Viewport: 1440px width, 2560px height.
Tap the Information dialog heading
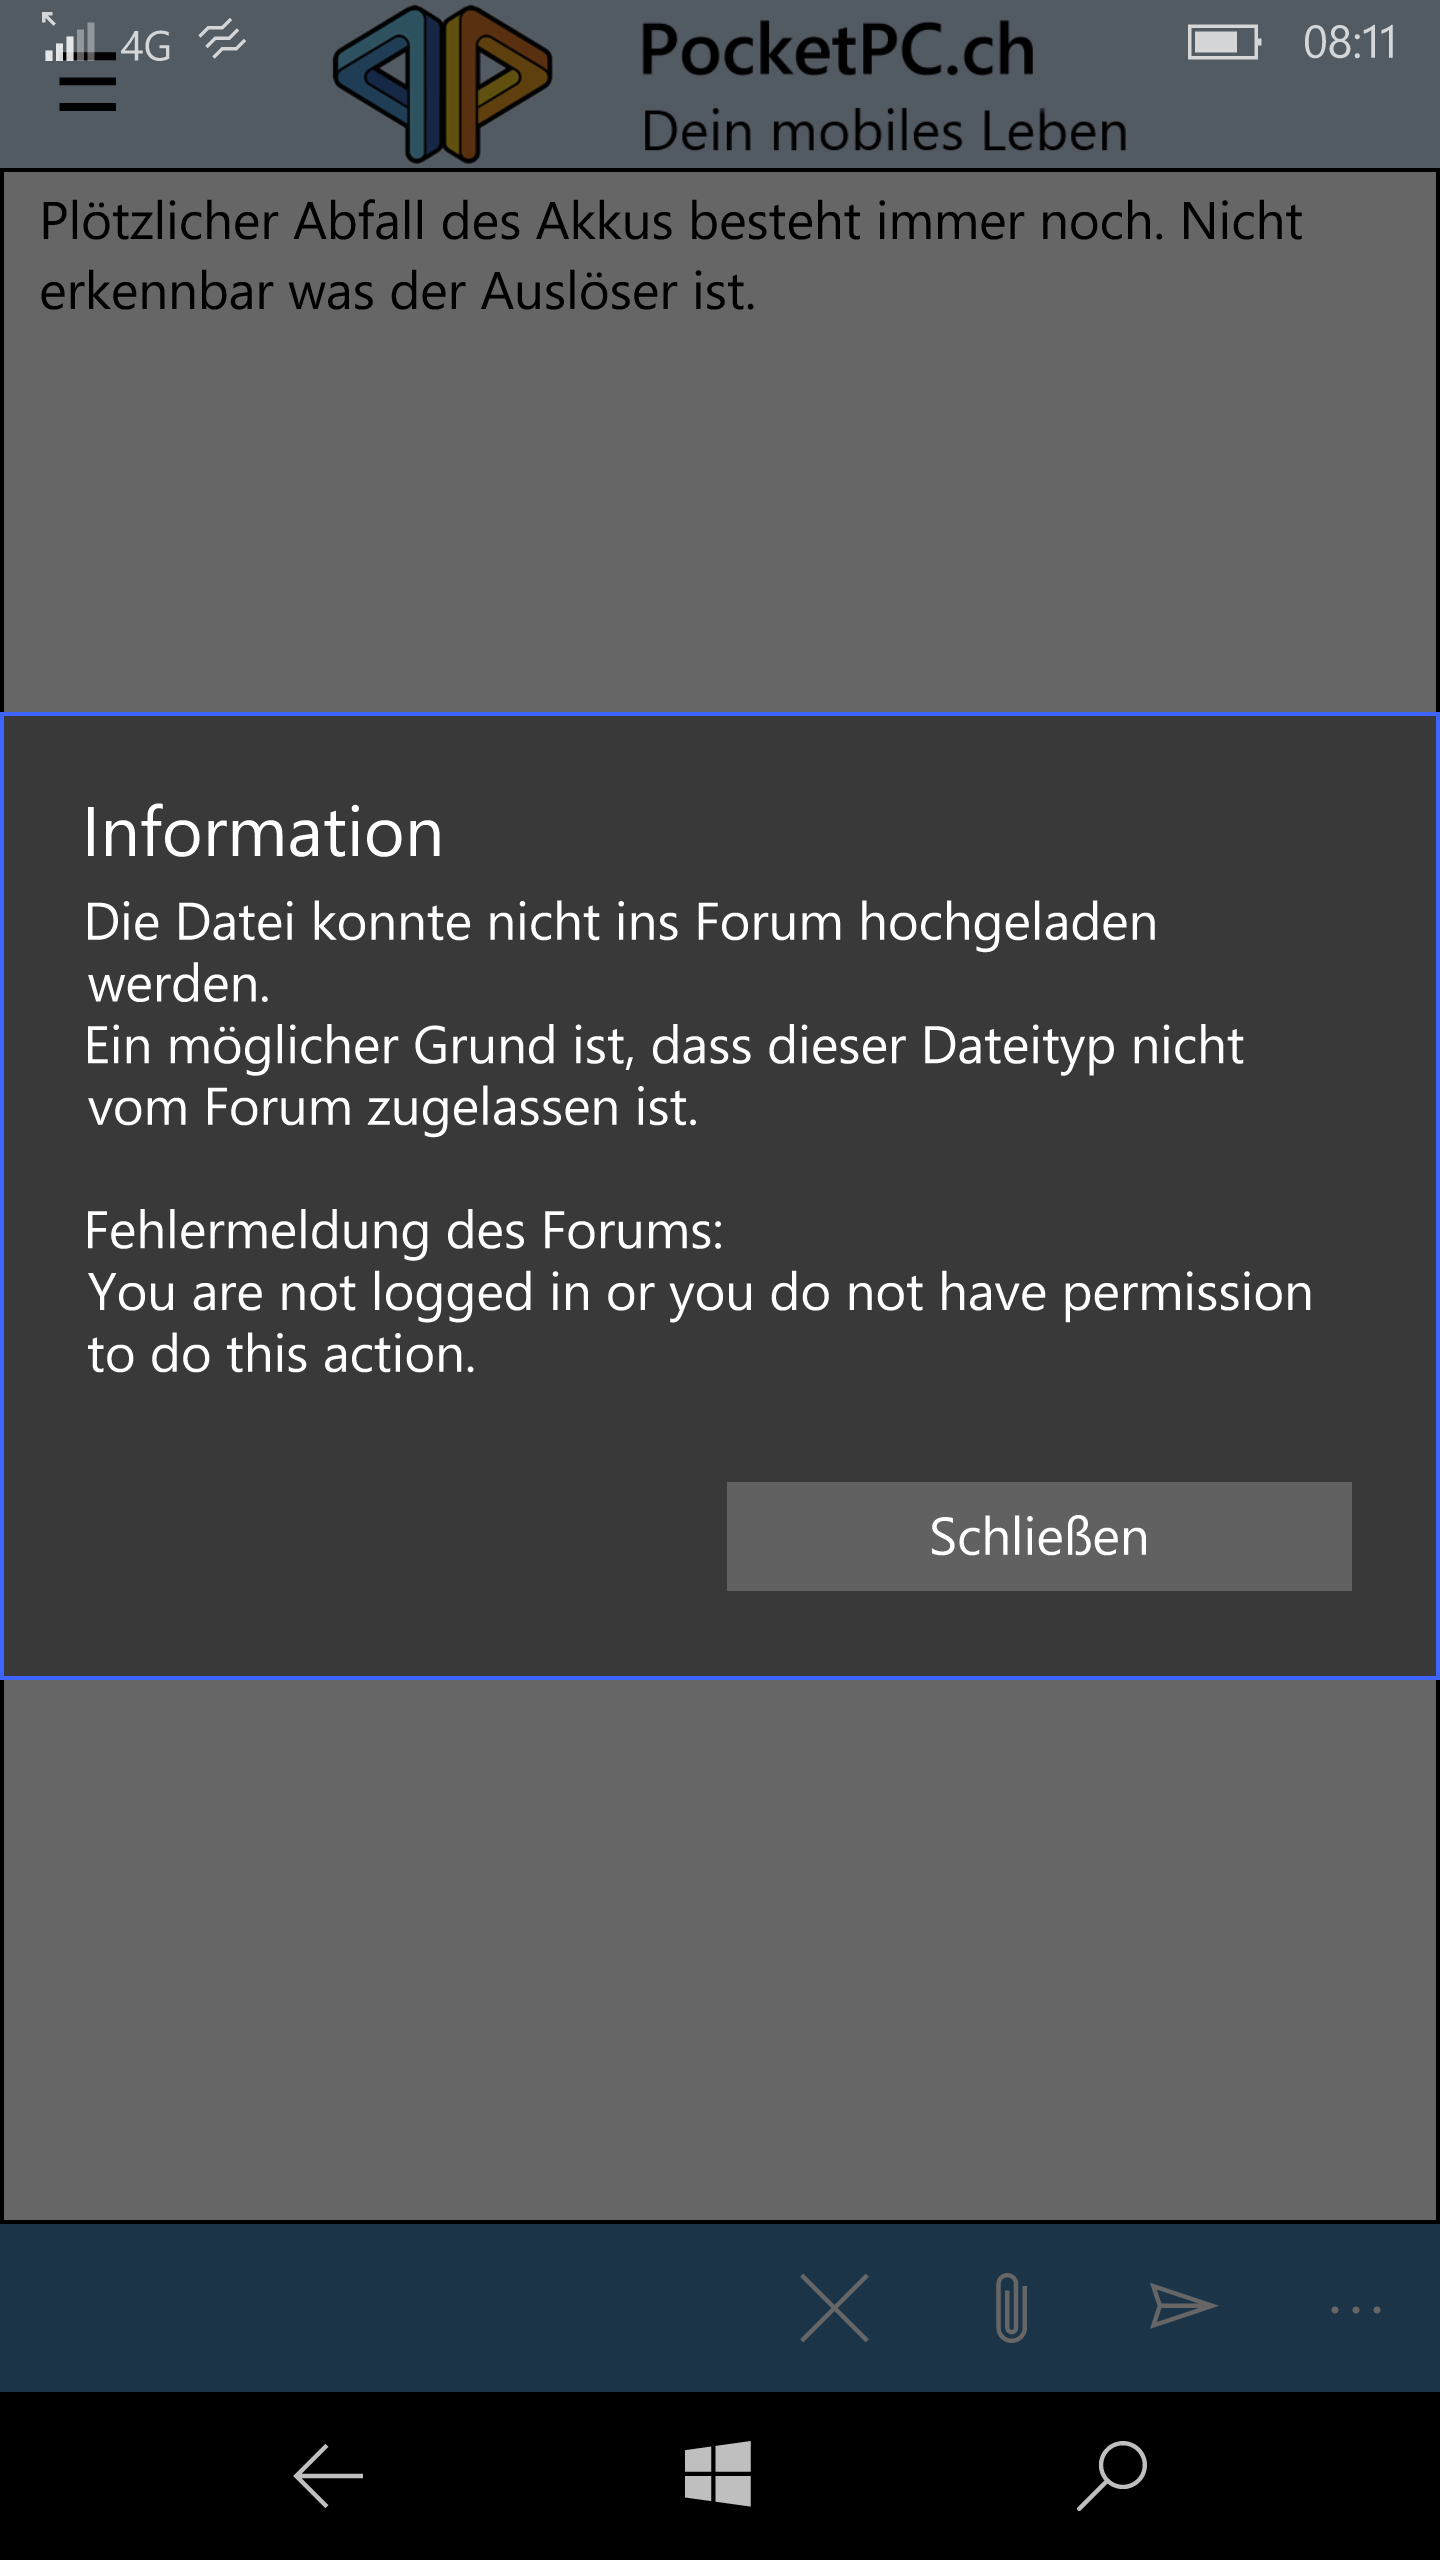263,832
